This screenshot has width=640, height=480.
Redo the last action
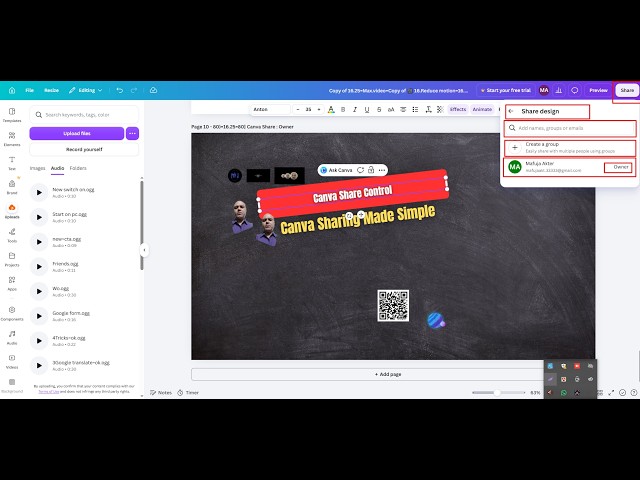134,90
